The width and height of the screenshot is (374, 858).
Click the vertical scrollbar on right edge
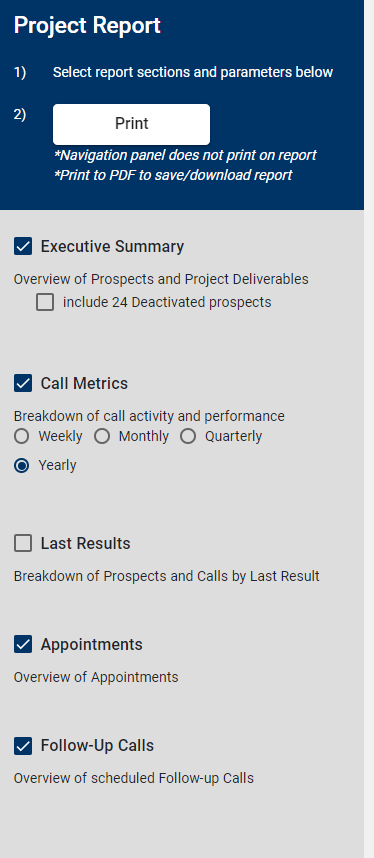tap(369, 429)
